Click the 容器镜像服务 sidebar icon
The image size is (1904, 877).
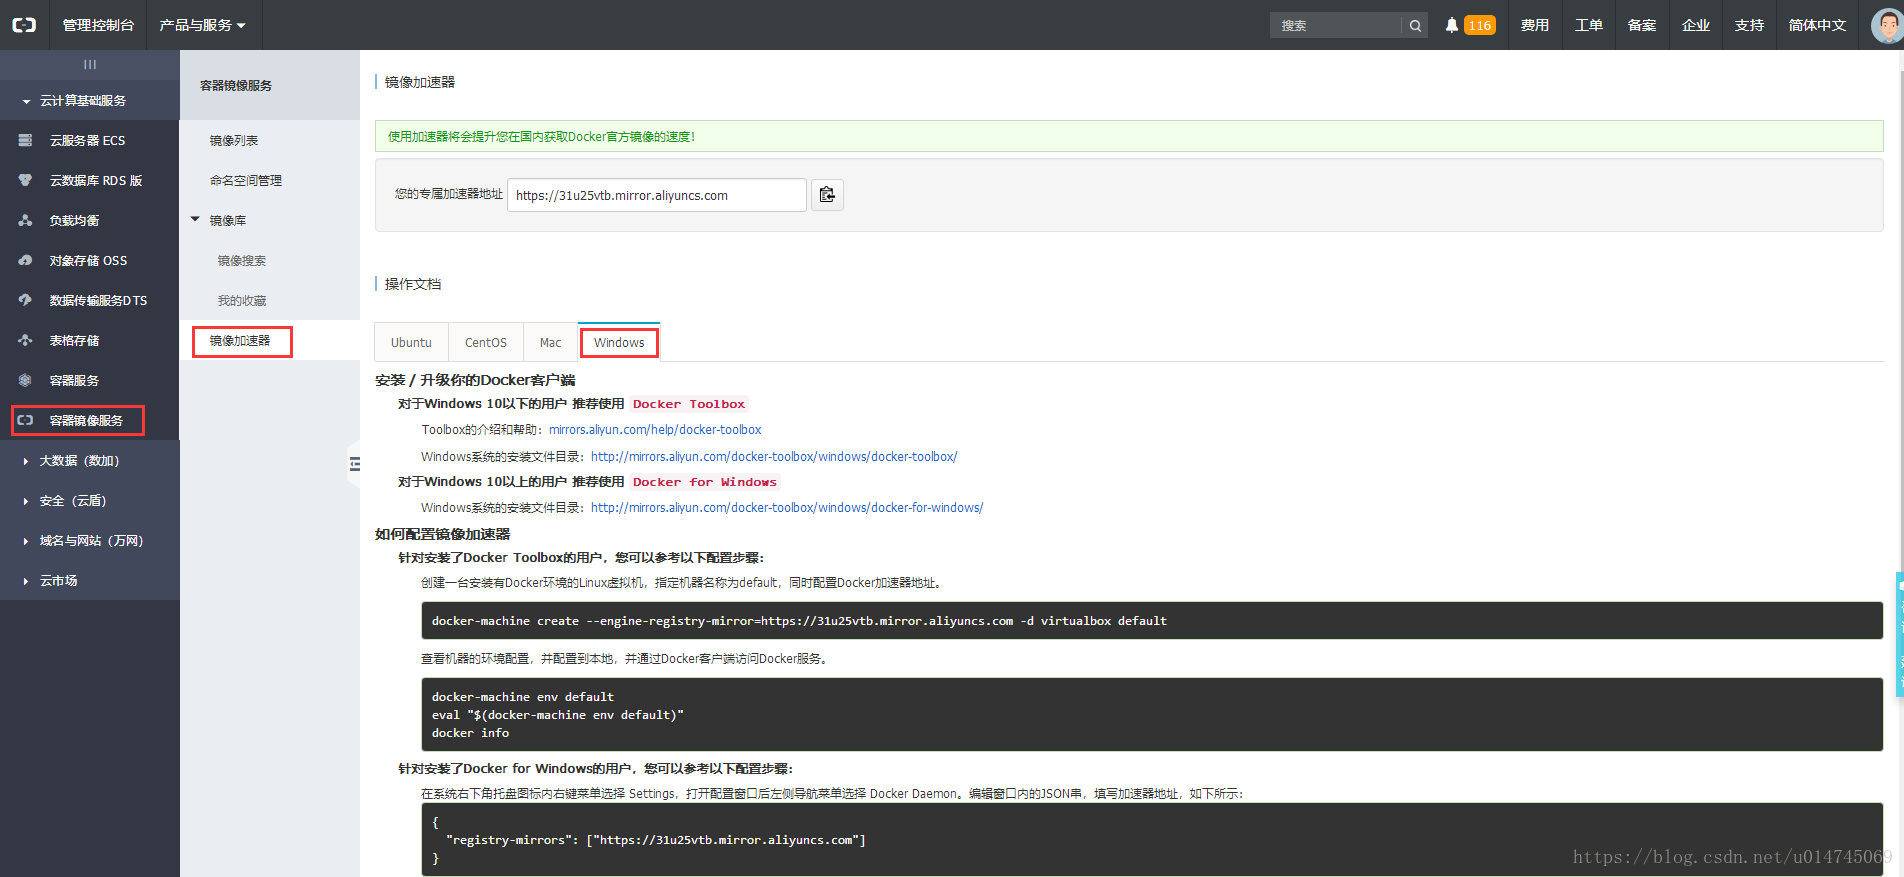coord(26,420)
